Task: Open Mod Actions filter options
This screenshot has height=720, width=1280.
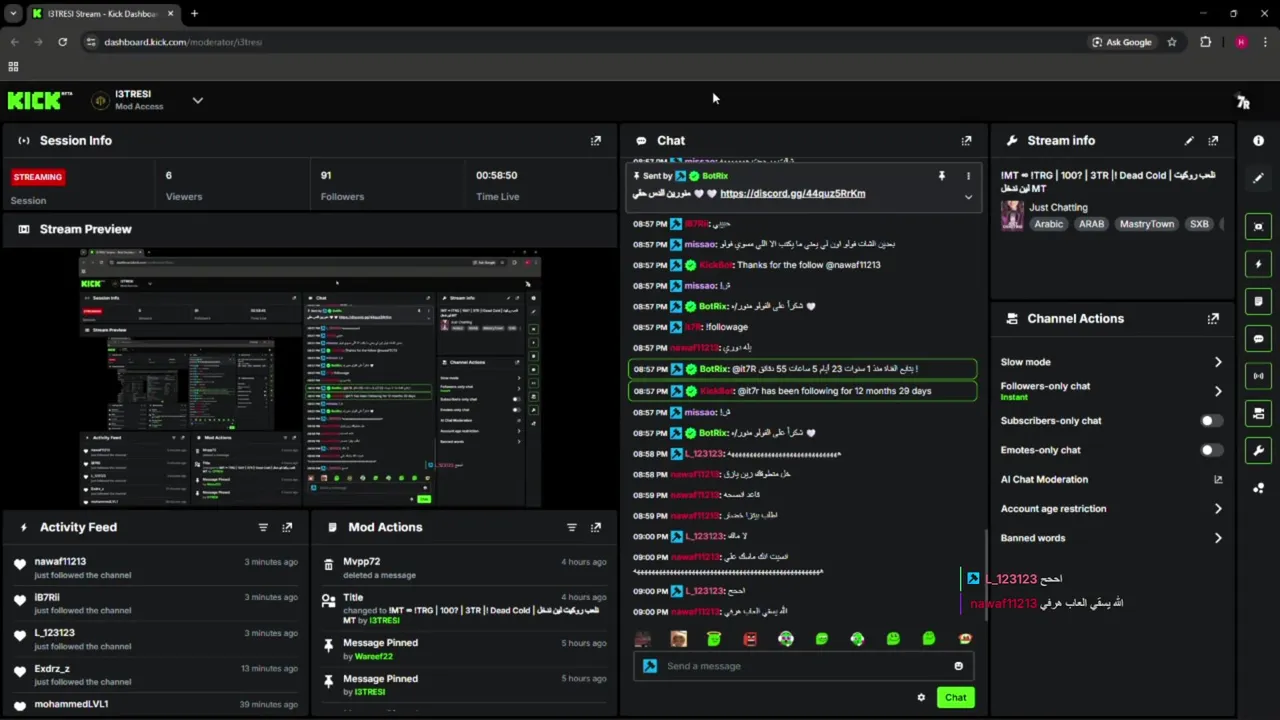Action: point(572,527)
